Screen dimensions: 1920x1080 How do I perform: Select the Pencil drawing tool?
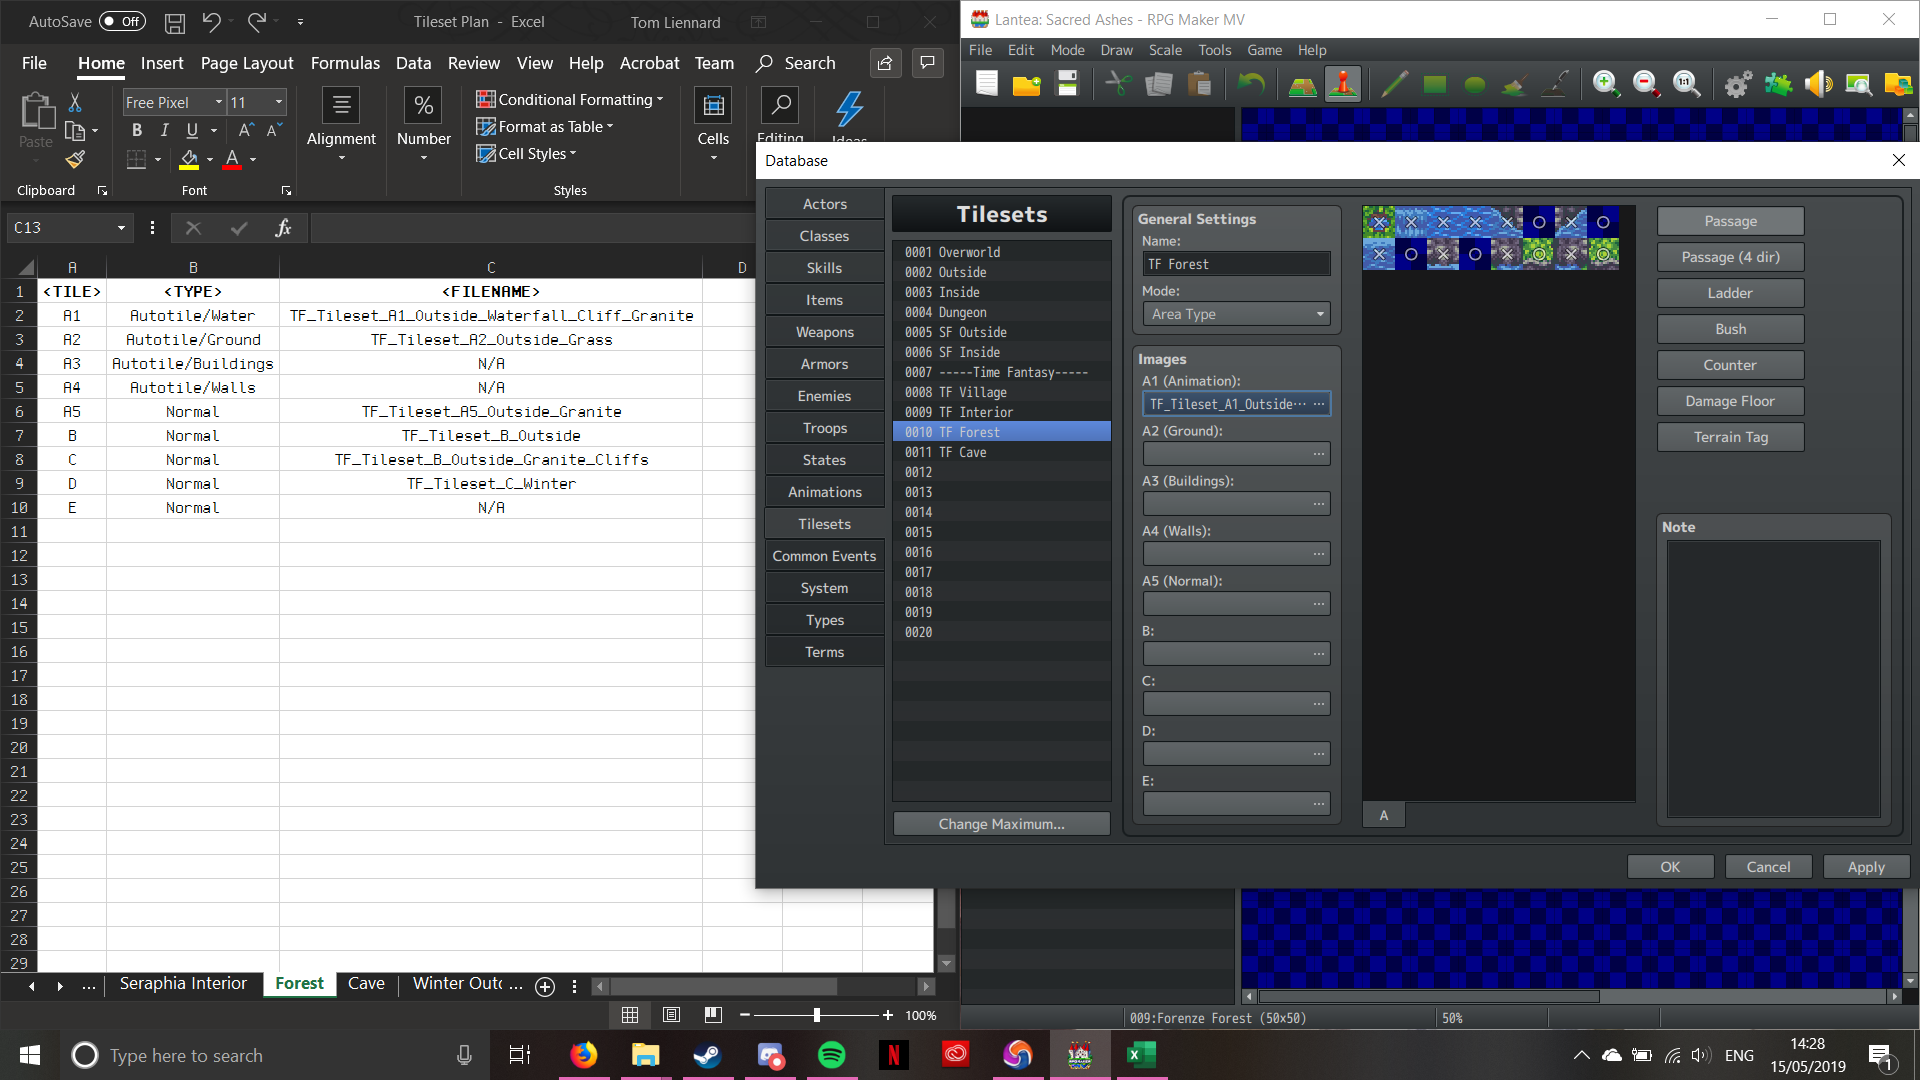coord(1394,85)
